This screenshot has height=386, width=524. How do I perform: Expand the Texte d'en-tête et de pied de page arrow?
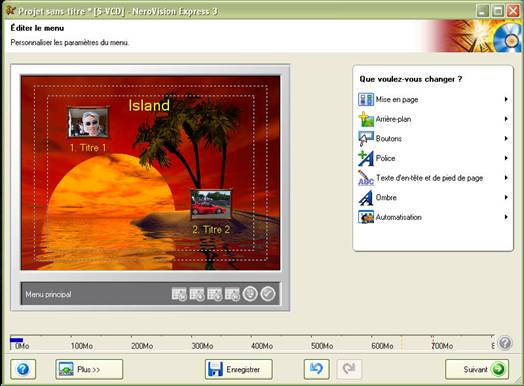point(506,178)
